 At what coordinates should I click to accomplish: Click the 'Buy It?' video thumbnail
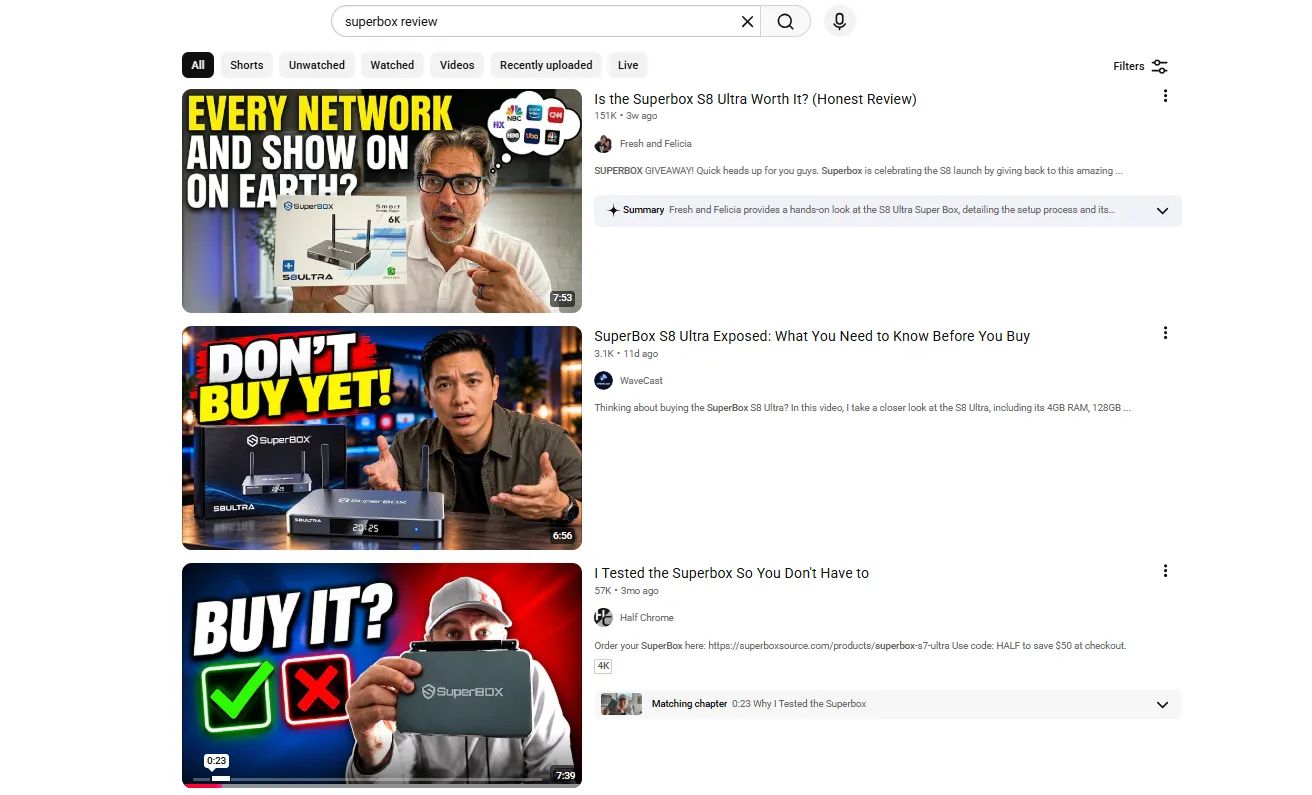[x=382, y=675]
